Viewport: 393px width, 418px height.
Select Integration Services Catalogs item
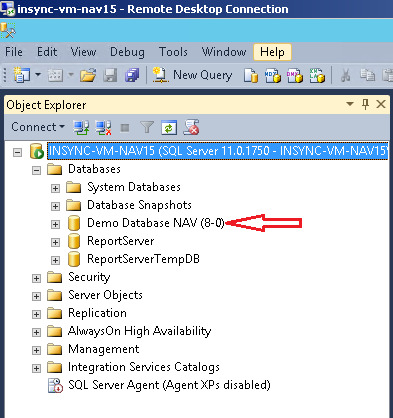[144, 367]
